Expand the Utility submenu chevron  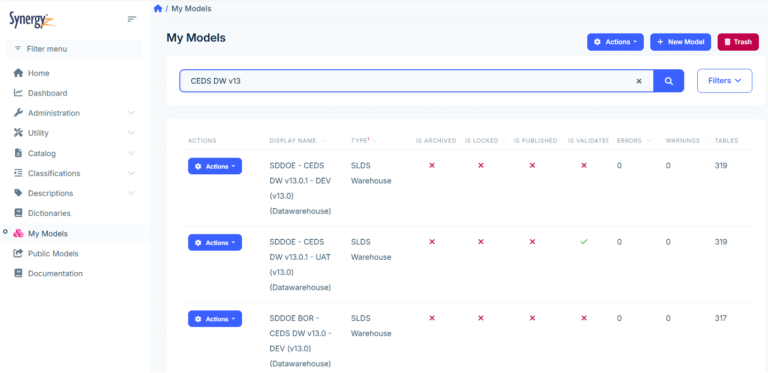click(131, 133)
